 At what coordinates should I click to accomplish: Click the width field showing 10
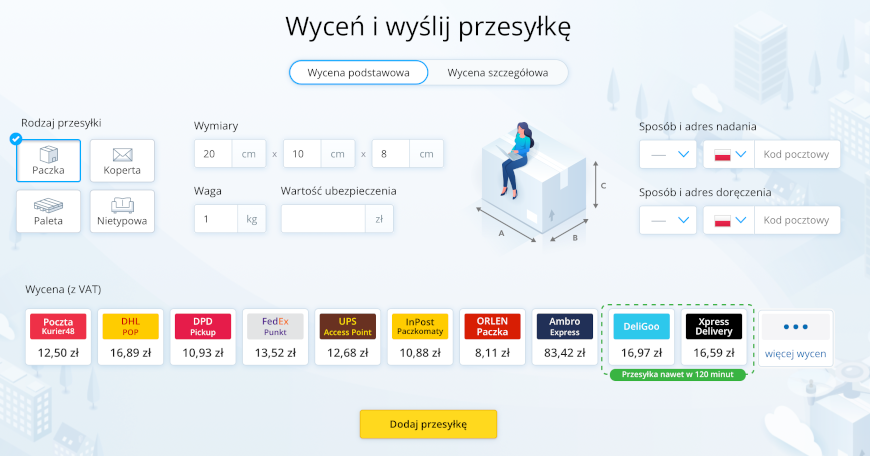302,154
